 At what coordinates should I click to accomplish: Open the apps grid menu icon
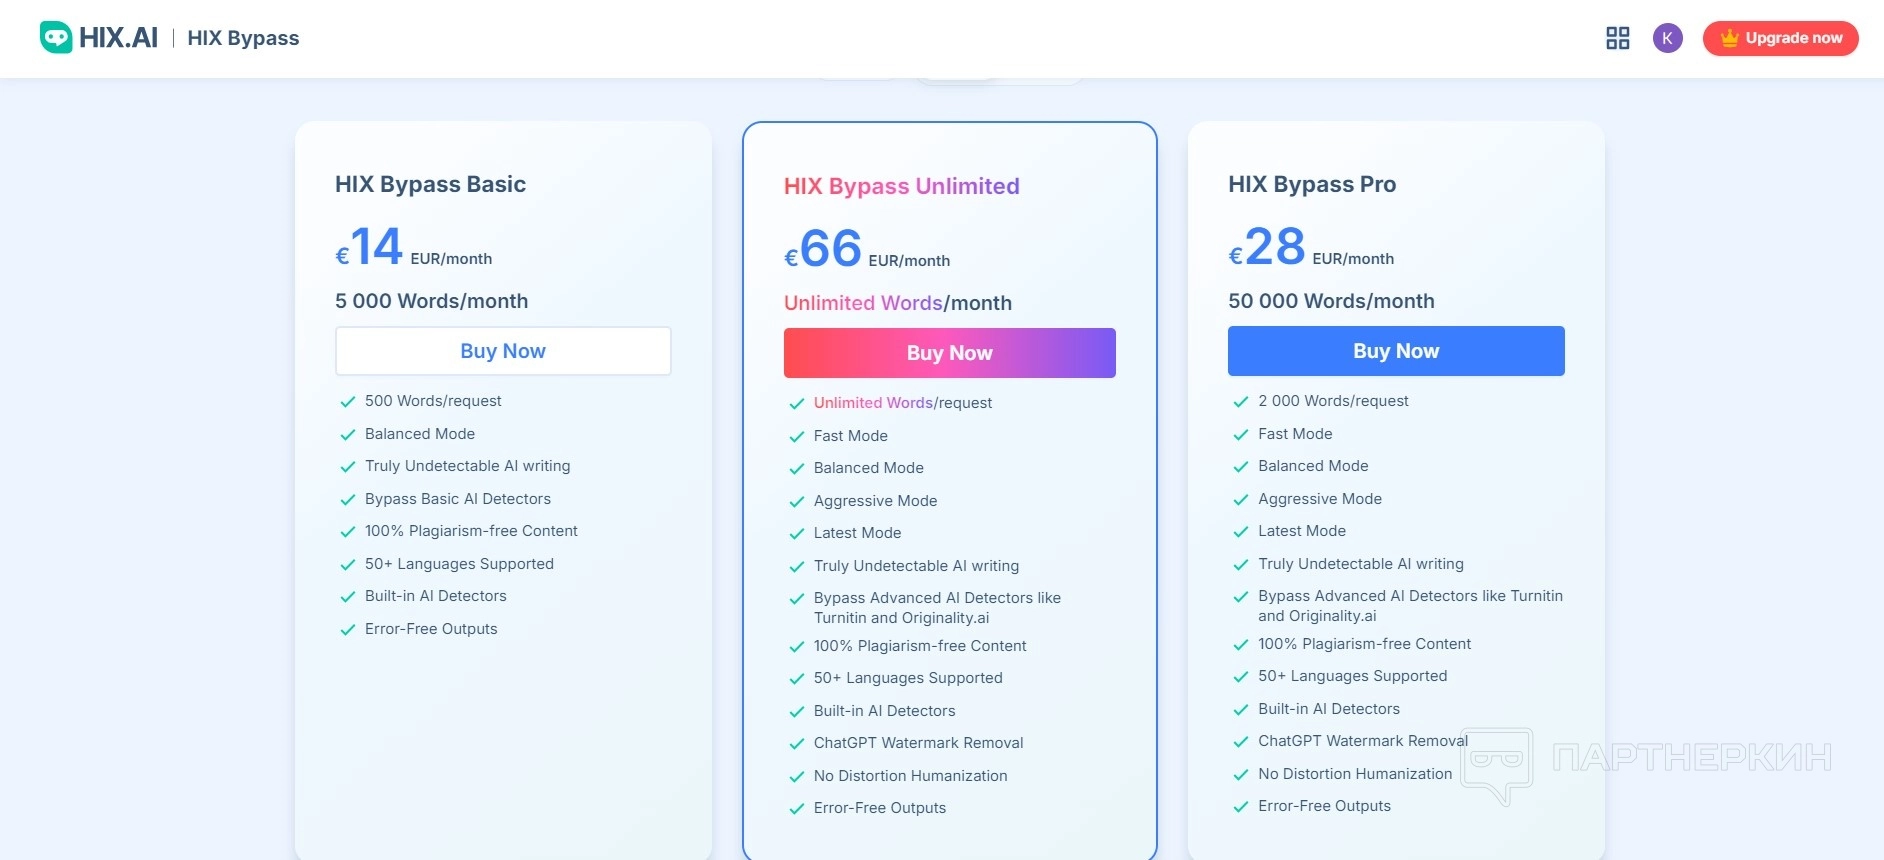[1617, 38]
